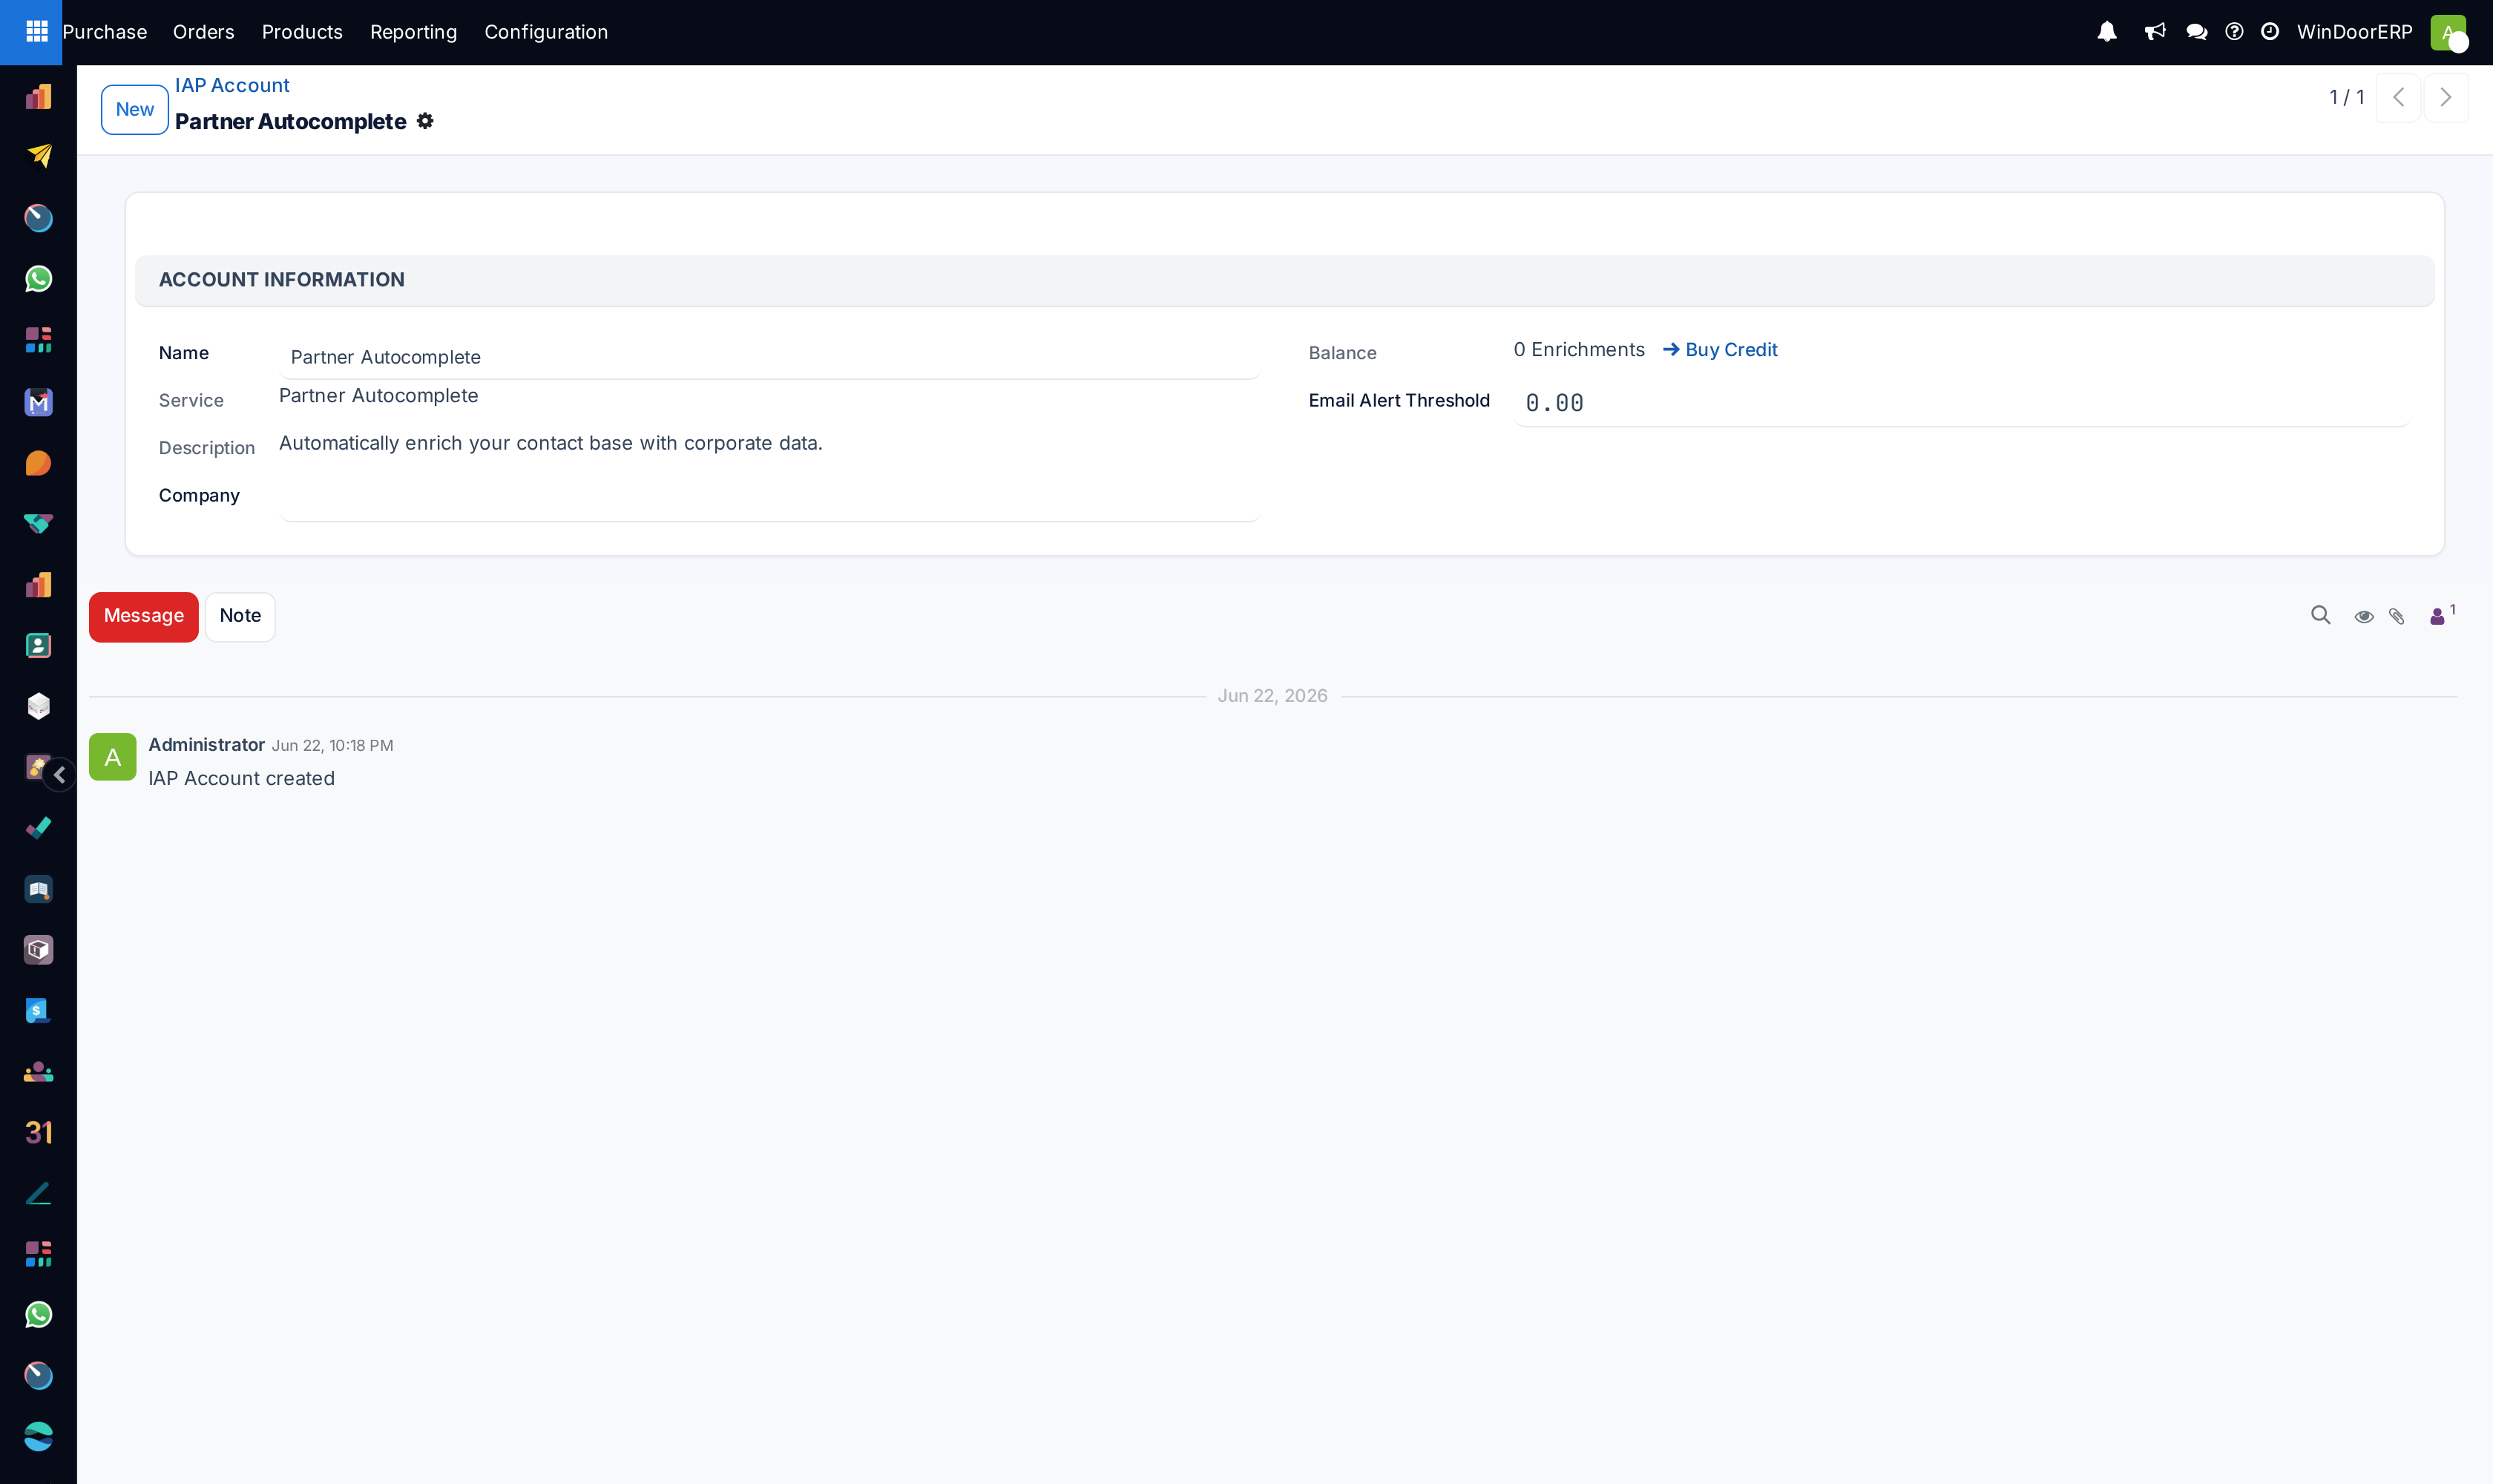
Task: Open the handshake CRM app
Action: [x=38, y=524]
